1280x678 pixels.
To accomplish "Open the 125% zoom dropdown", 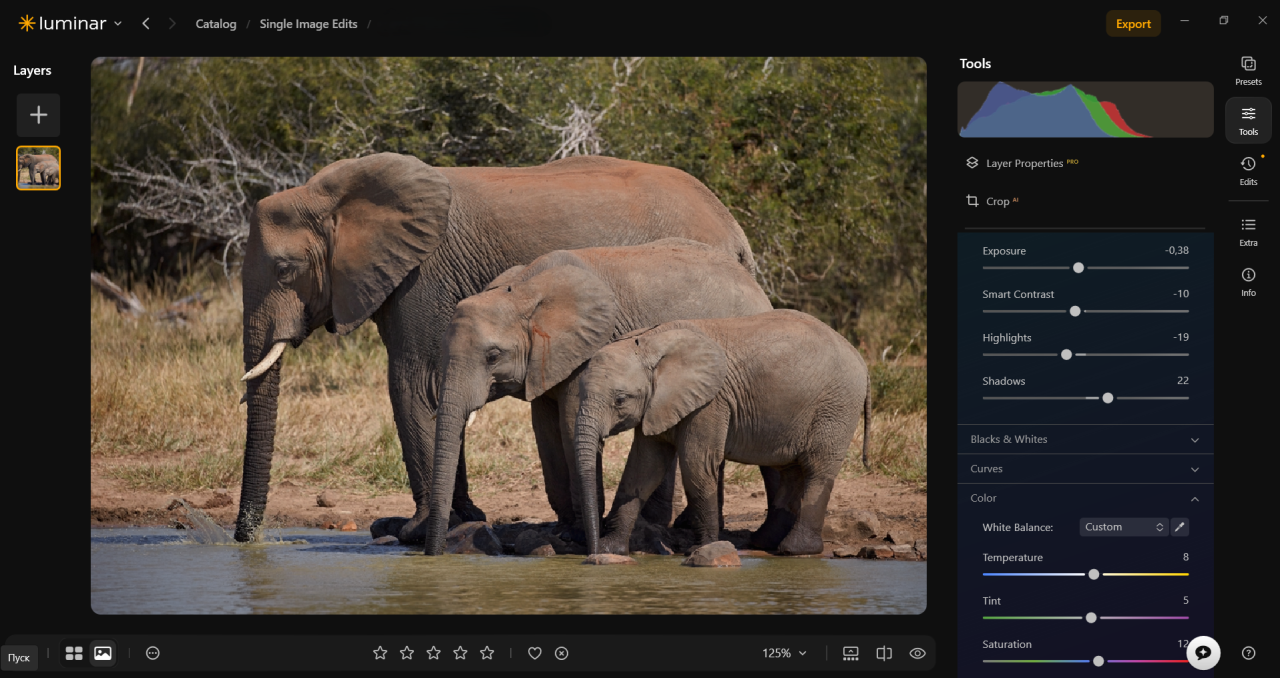I will coord(784,653).
